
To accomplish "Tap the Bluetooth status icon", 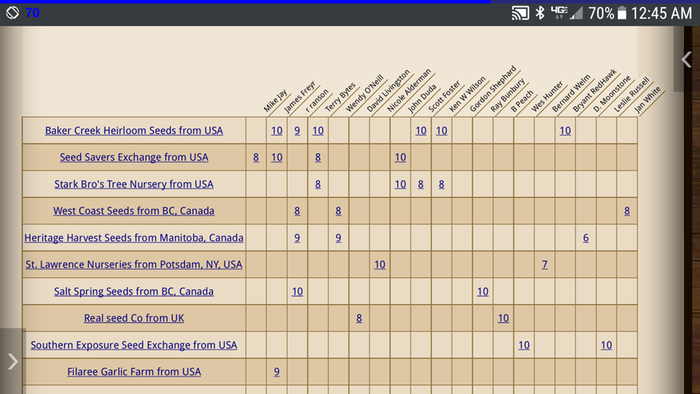I will [x=540, y=13].
